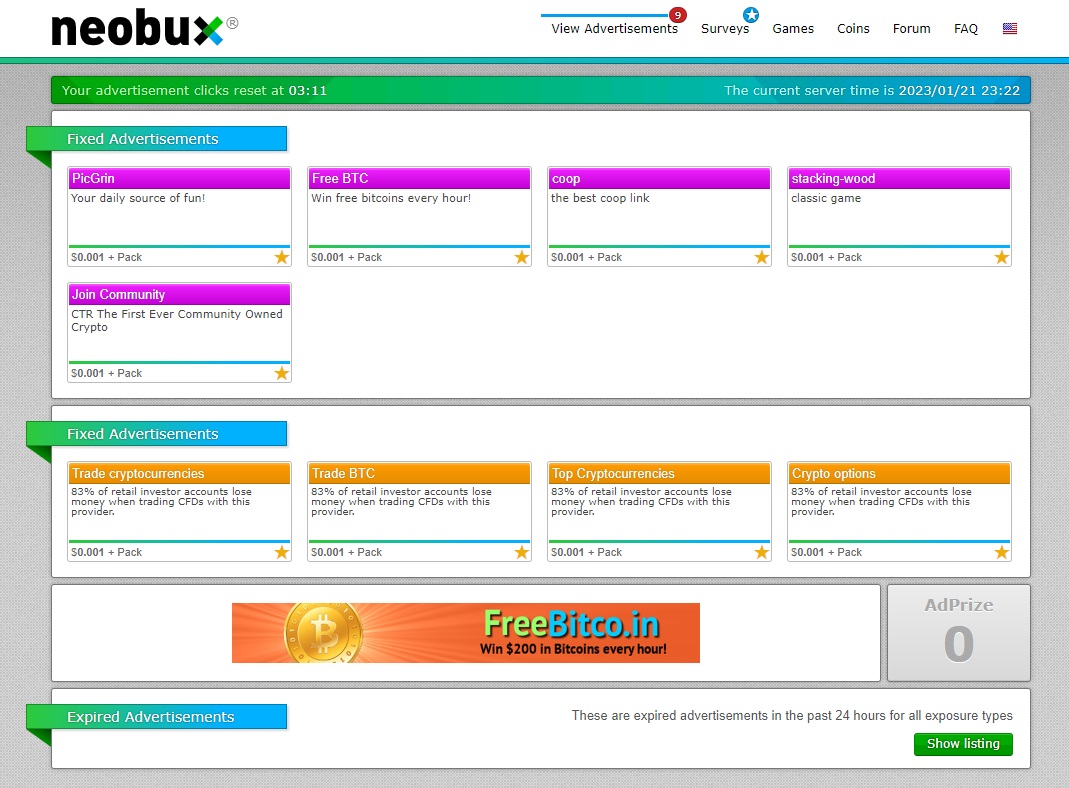The width and height of the screenshot is (1069, 788).
Task: Click the star on Top Cryptocurrencies ad
Action: point(762,552)
